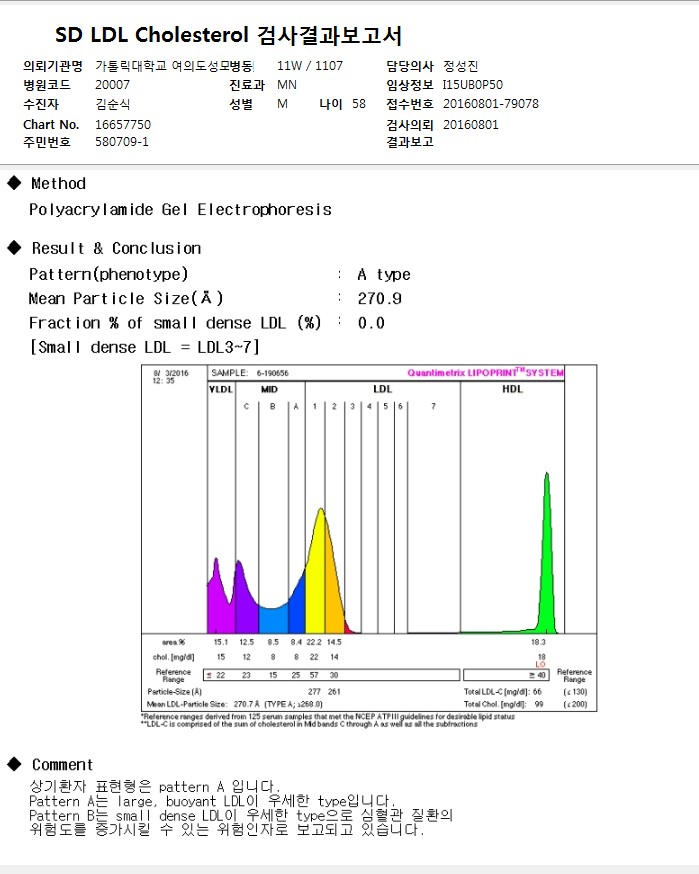Select the "Result & Conclusion" heading

coord(116,248)
